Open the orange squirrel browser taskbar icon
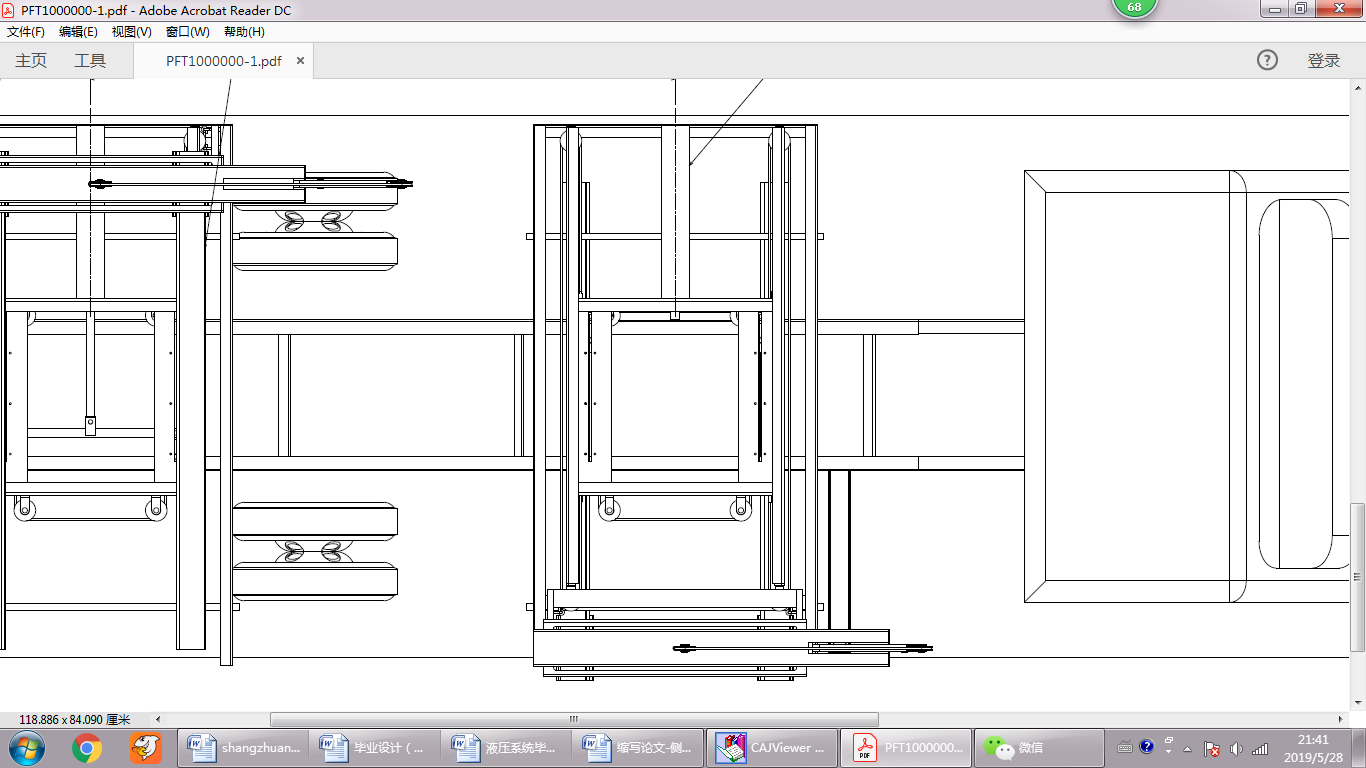 click(x=146, y=747)
